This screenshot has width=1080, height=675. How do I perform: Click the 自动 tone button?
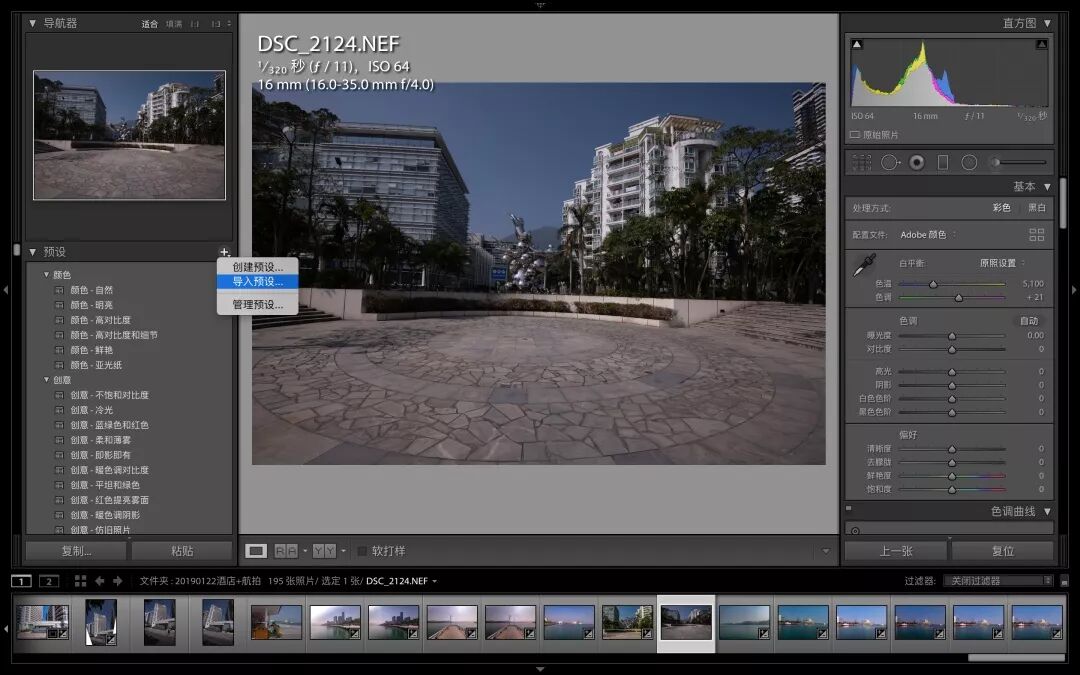[1029, 321]
